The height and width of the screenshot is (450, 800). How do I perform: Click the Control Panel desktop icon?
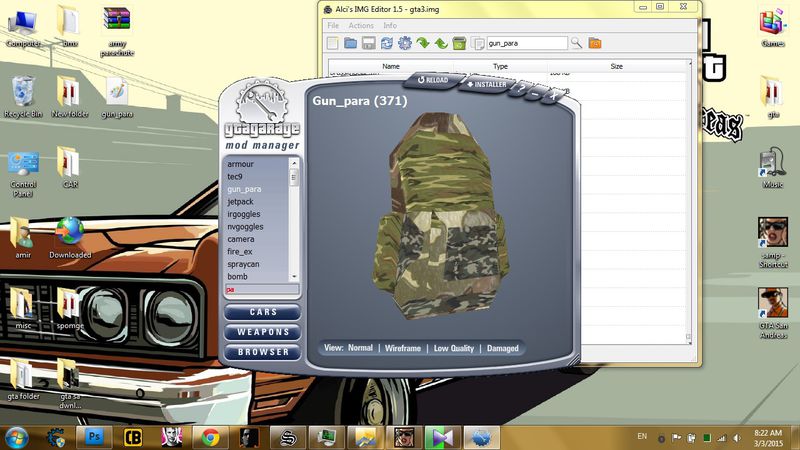[23, 173]
